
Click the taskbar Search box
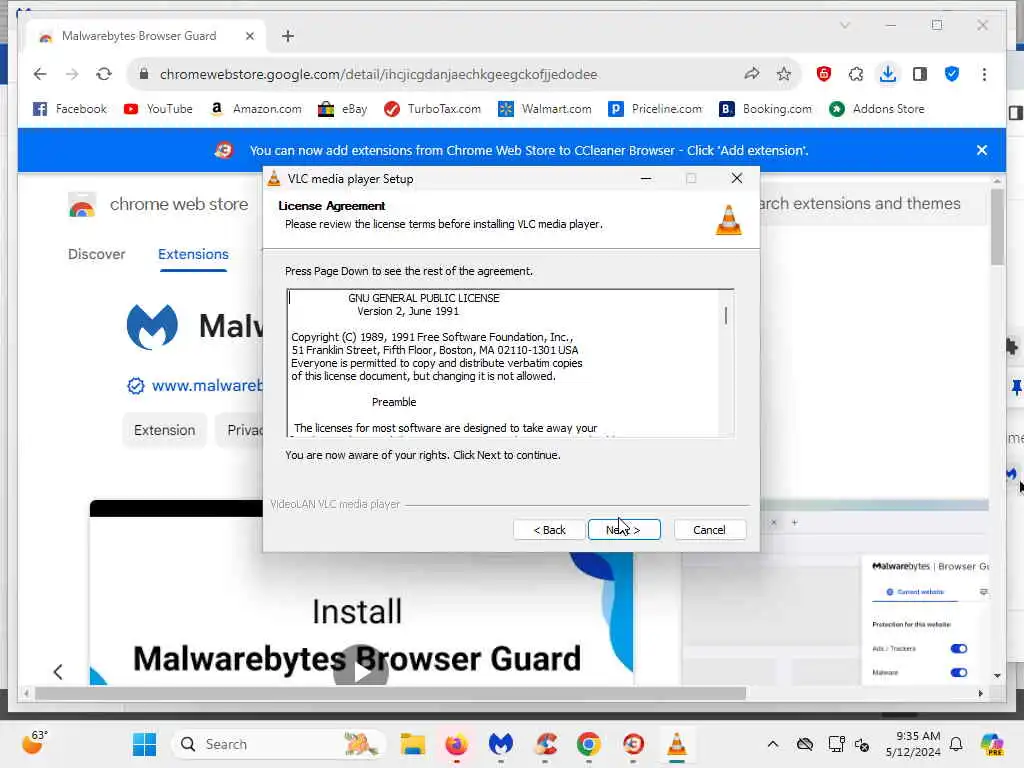(x=278, y=744)
